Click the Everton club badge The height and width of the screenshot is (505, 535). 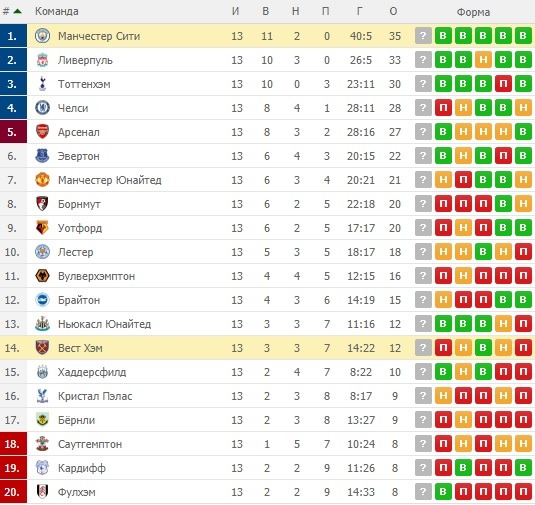point(42,156)
